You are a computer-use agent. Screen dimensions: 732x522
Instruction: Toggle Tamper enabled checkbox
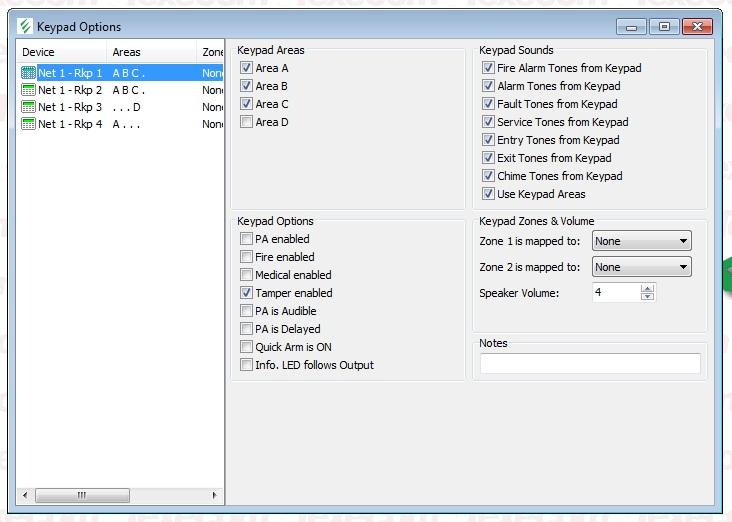tap(246, 293)
